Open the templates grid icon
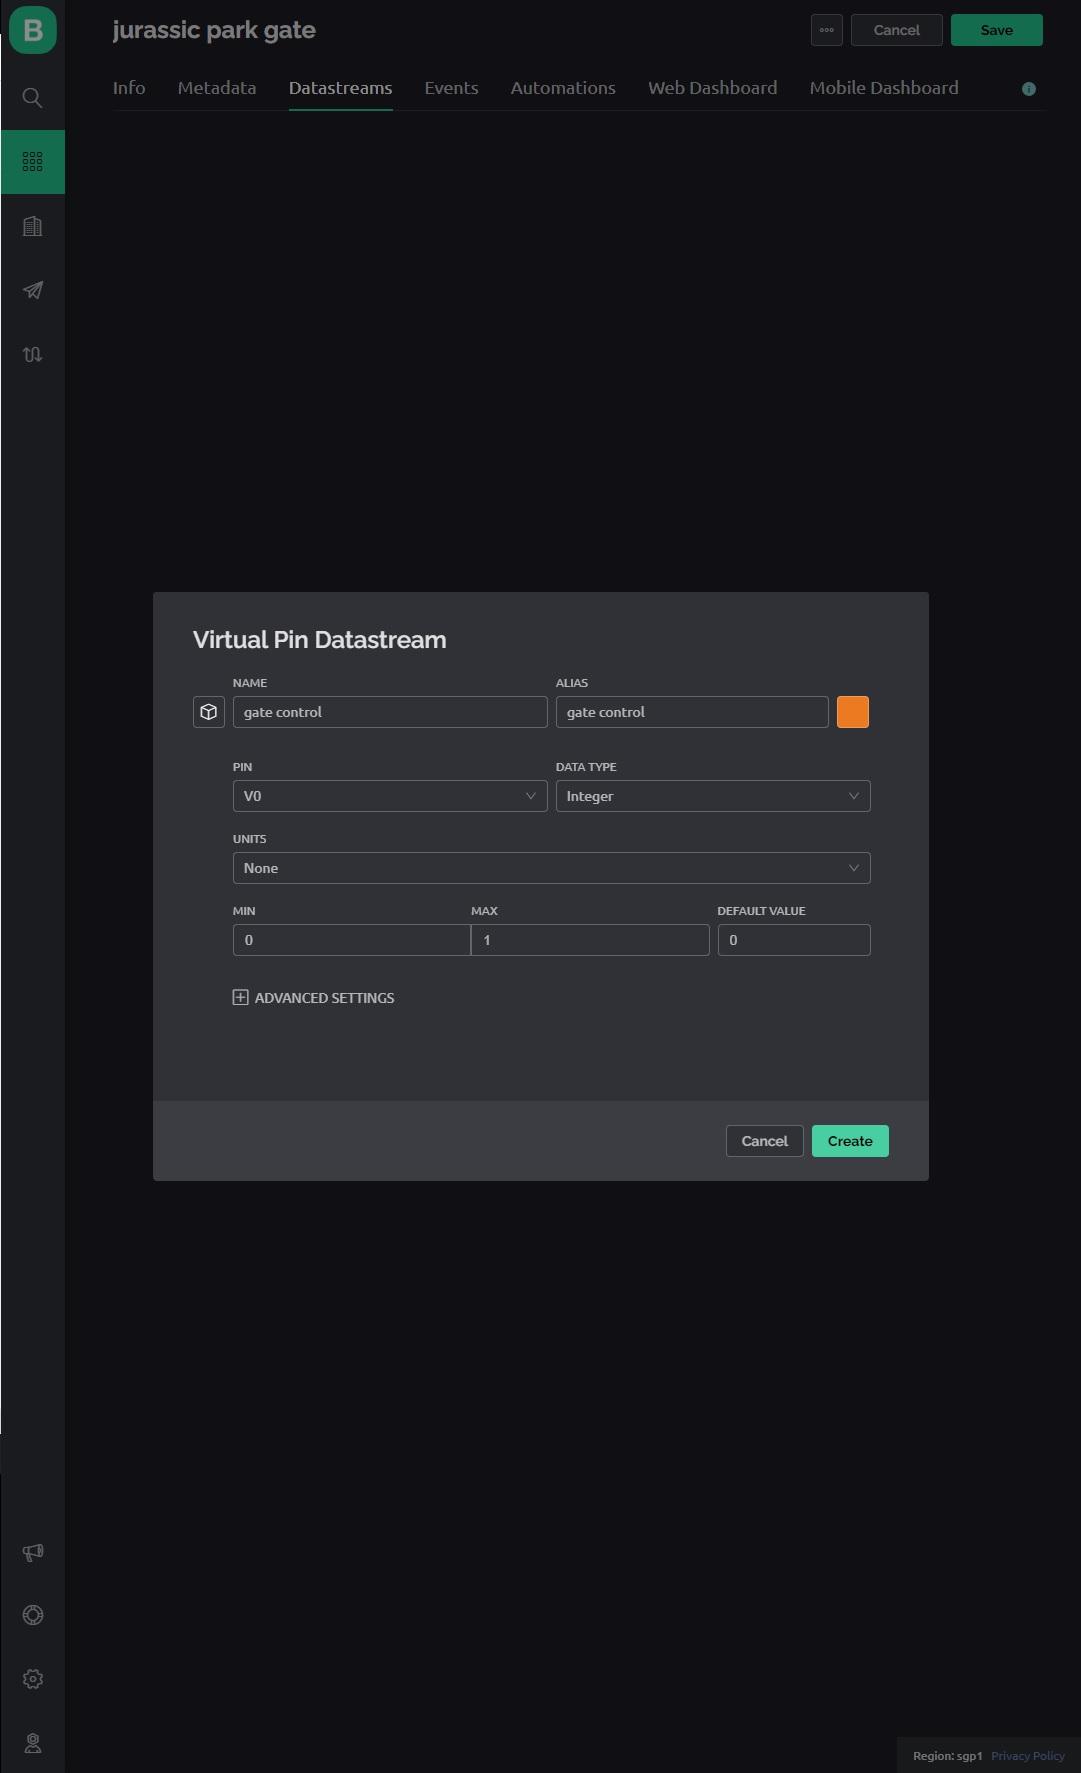The image size is (1081, 1773). [x=32, y=161]
